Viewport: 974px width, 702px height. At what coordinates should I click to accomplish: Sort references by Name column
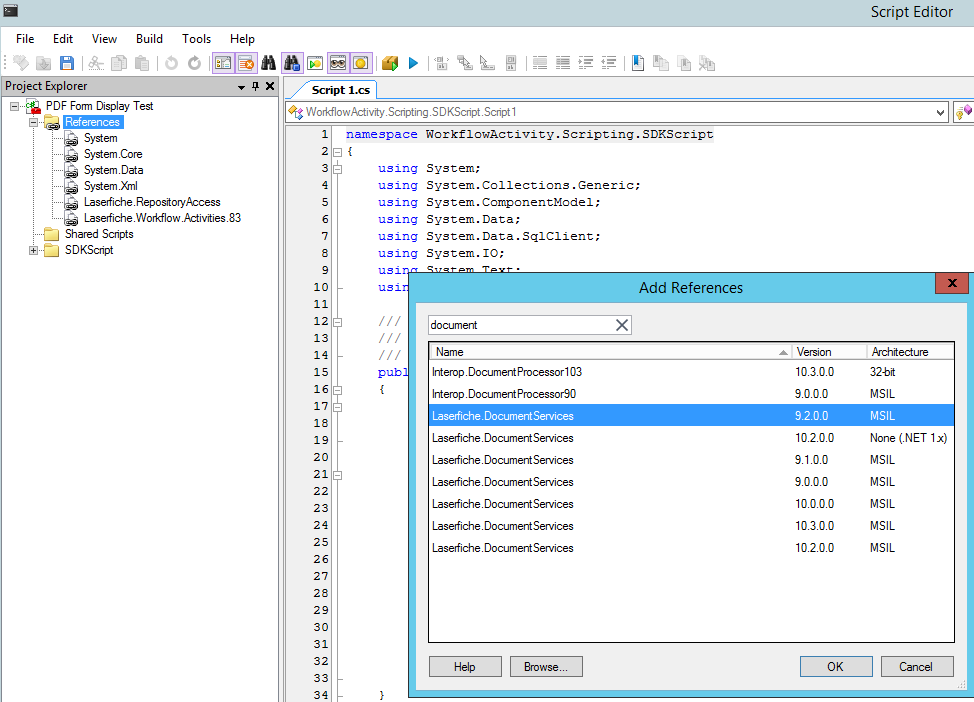(x=611, y=352)
